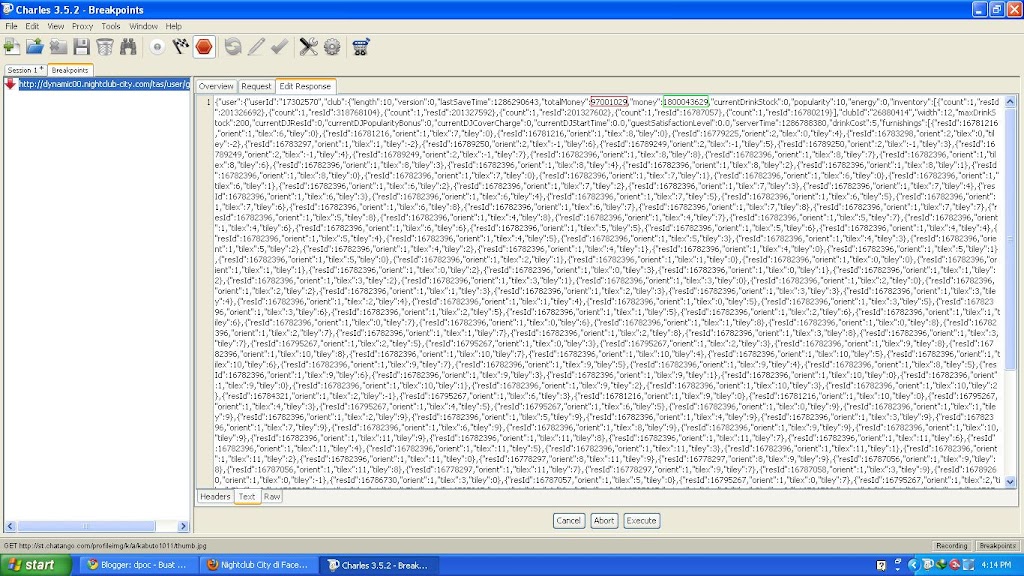Image resolution: width=1024 pixels, height=576 pixels.
Task: Close the session via toolbar icon
Action: (x=59, y=46)
